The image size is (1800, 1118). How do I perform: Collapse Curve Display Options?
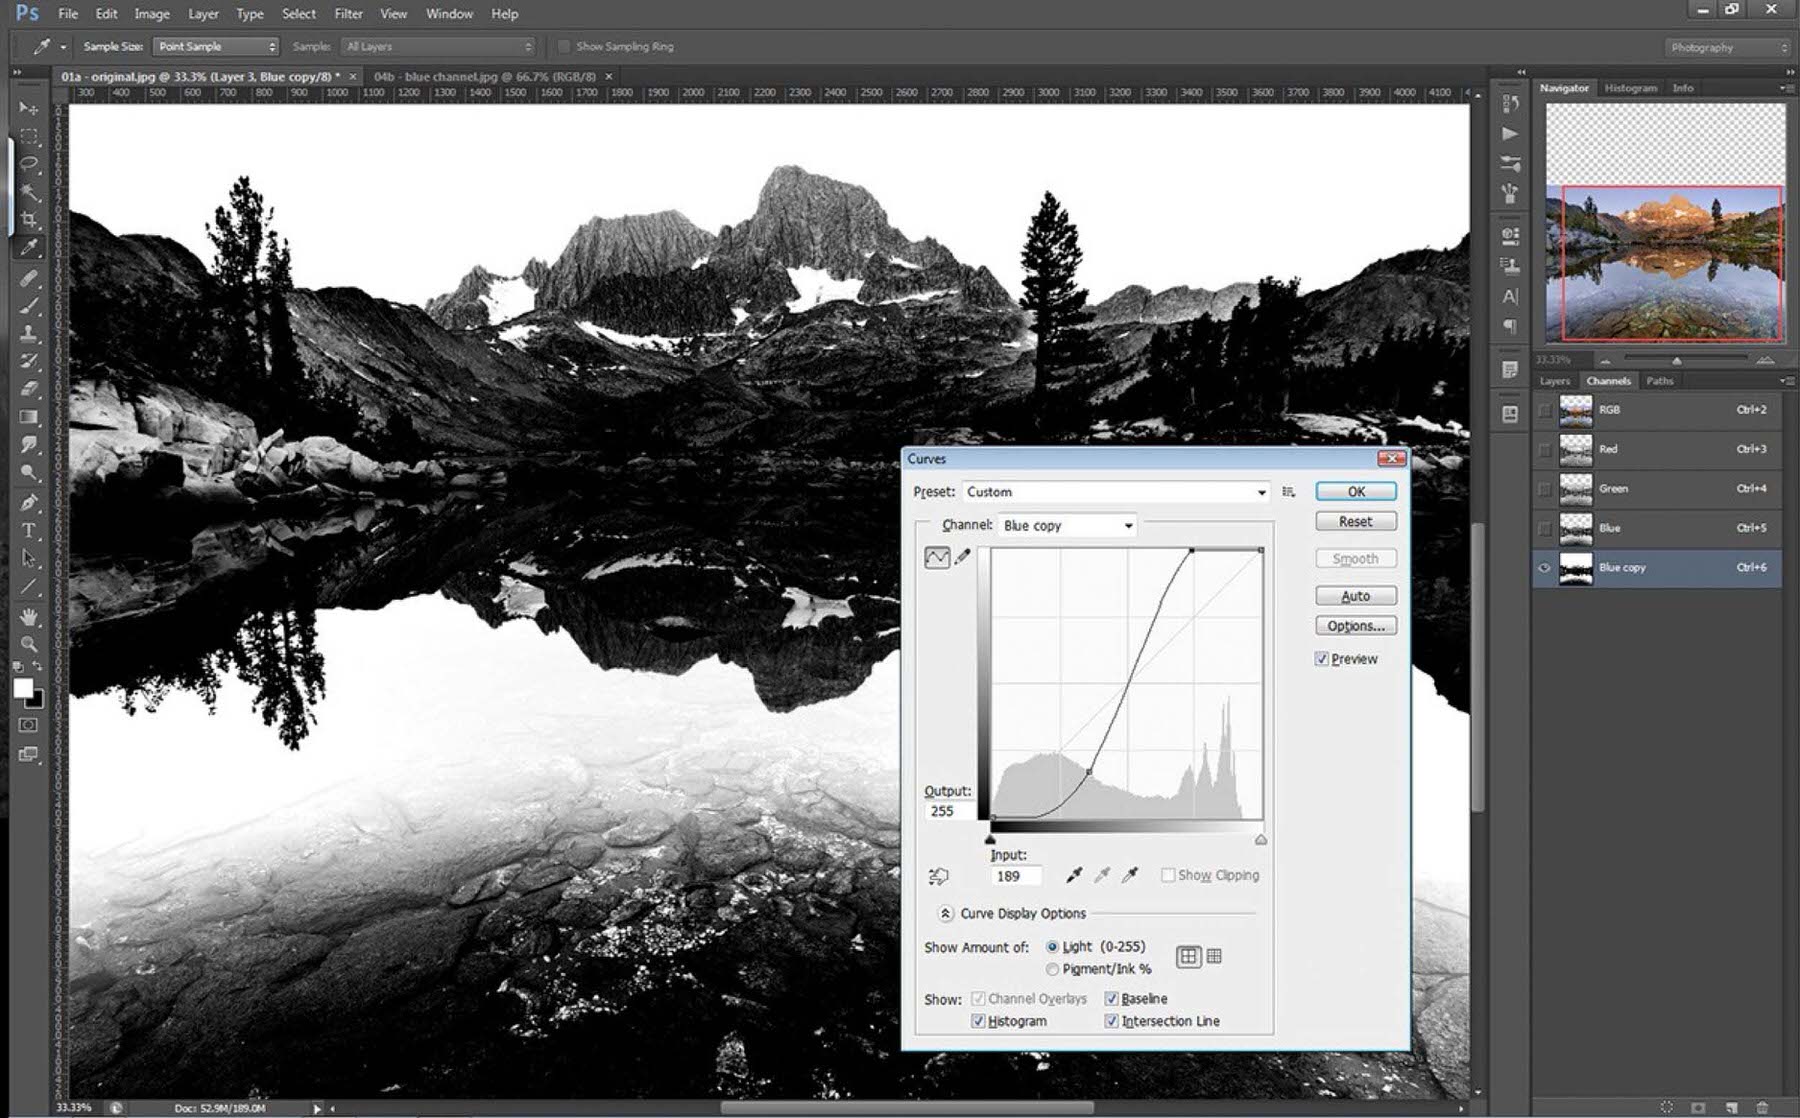(x=945, y=913)
